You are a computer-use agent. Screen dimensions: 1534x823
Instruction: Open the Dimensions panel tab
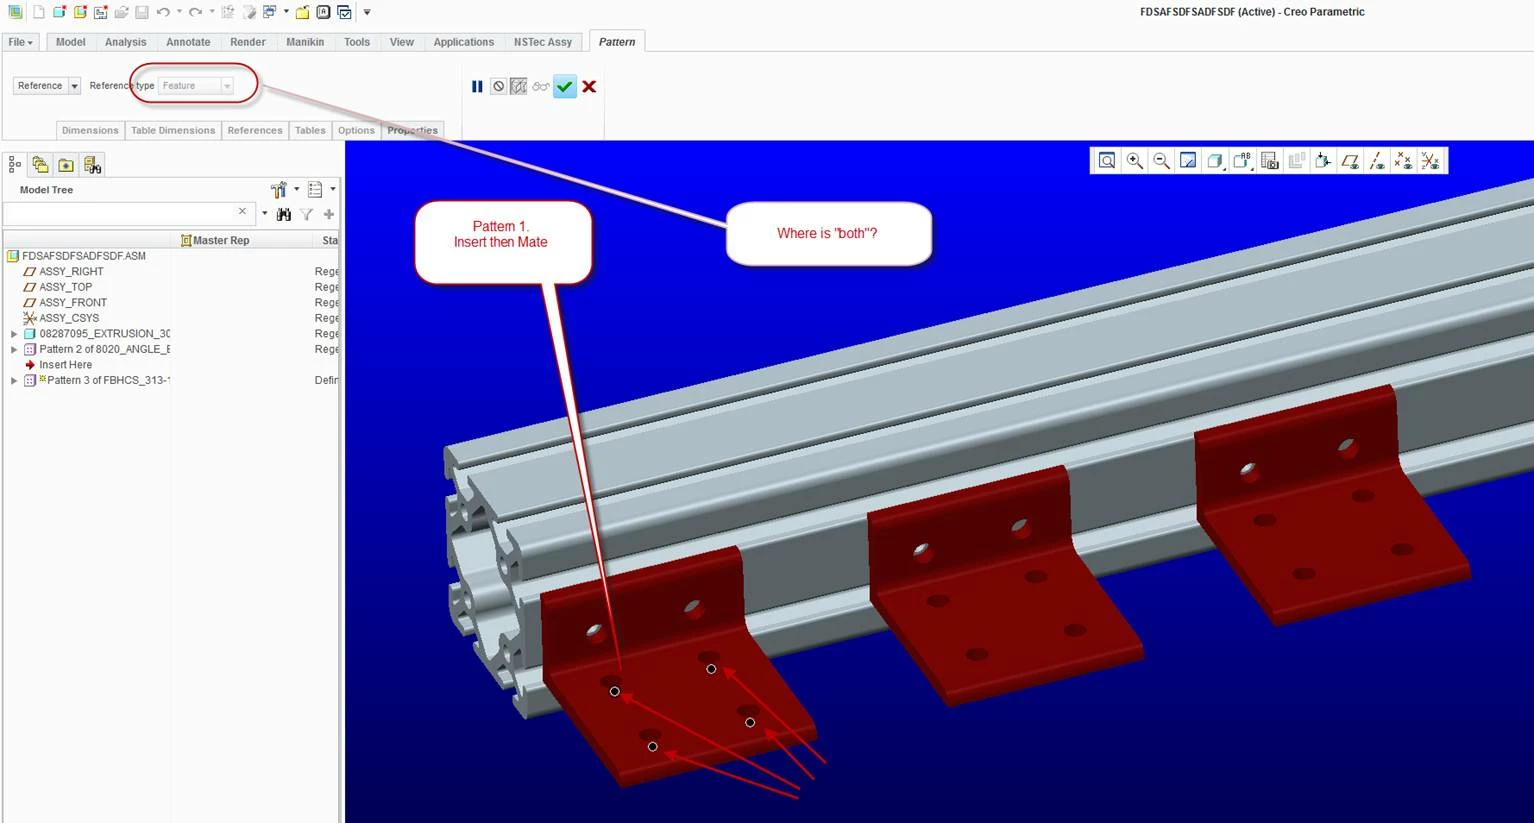click(90, 130)
